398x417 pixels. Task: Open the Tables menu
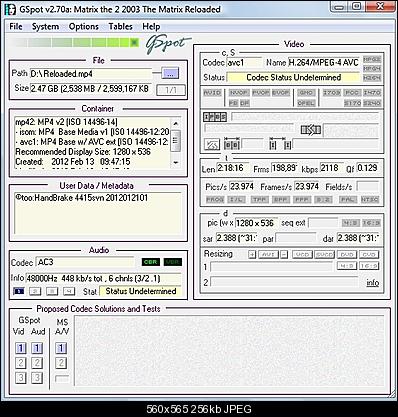pyautogui.click(x=120, y=27)
